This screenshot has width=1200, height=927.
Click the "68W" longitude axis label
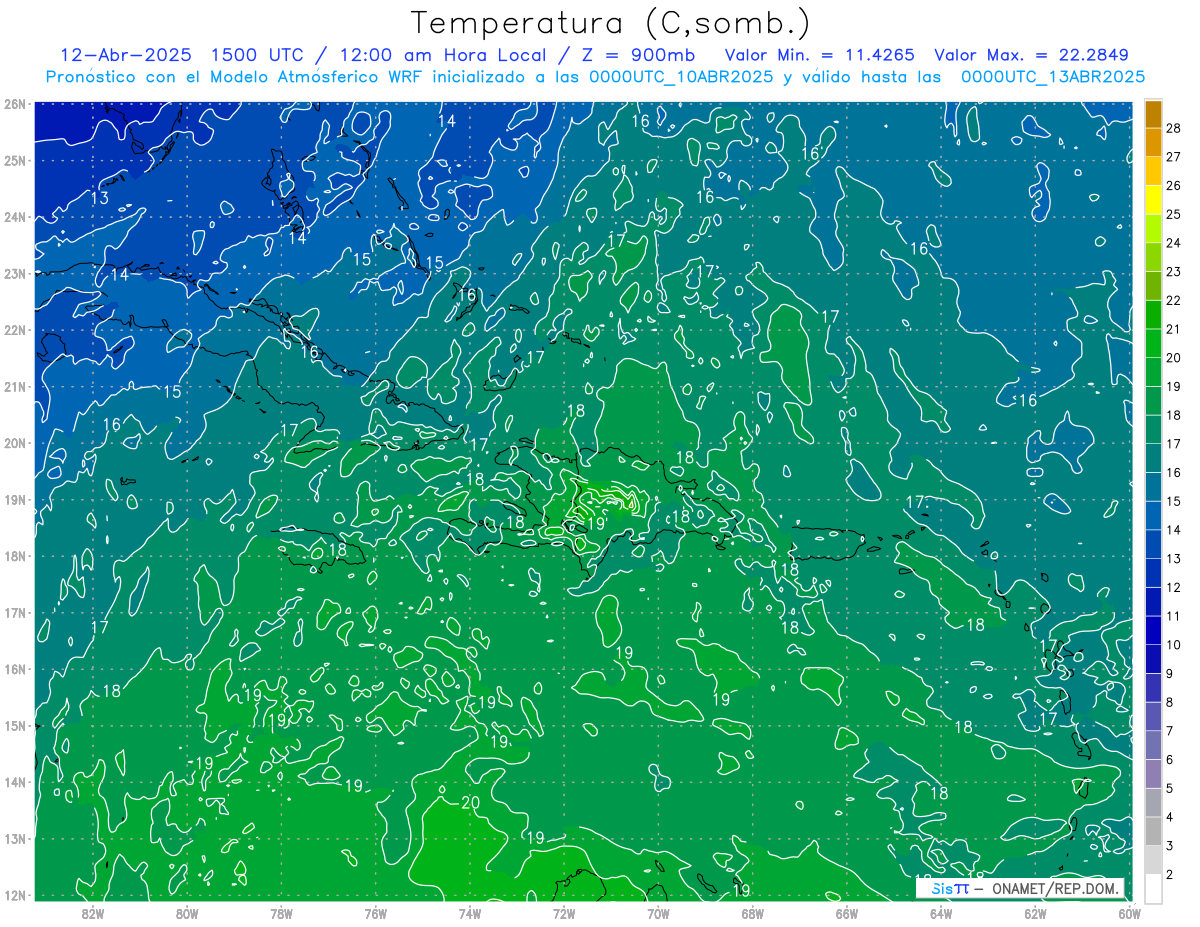[x=753, y=913]
